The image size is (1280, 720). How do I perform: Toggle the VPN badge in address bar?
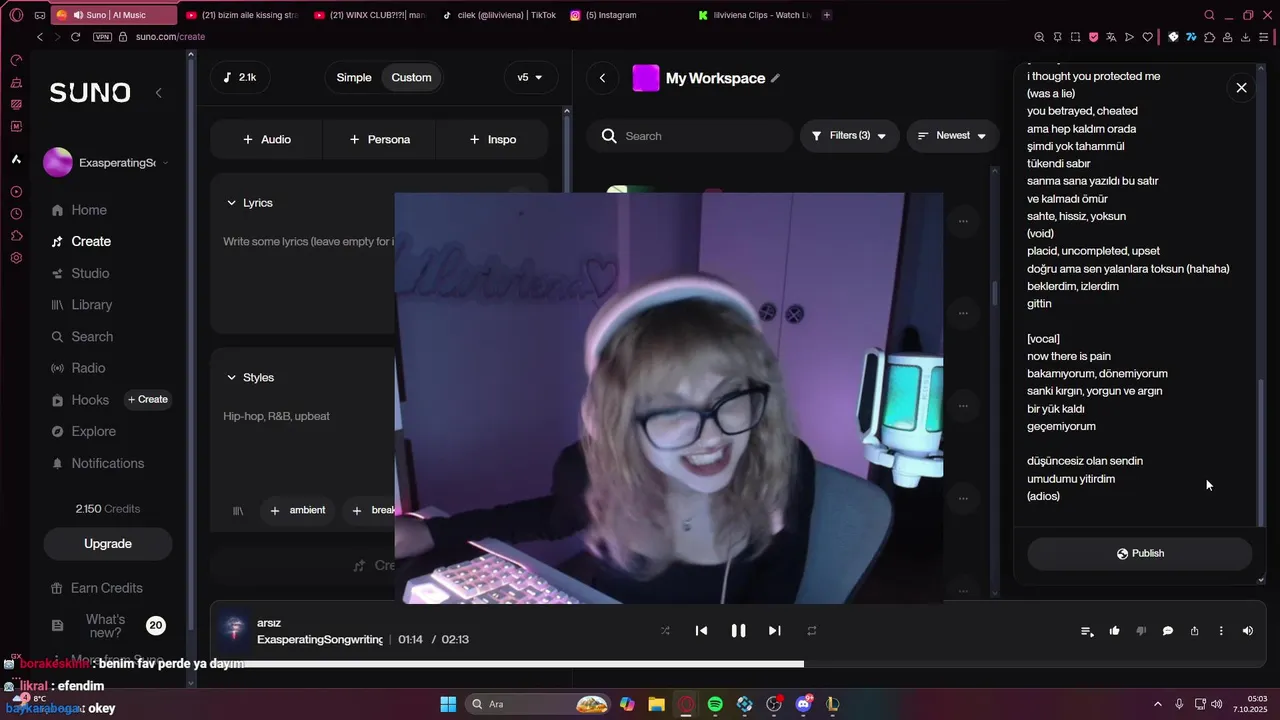pyautogui.click(x=102, y=37)
